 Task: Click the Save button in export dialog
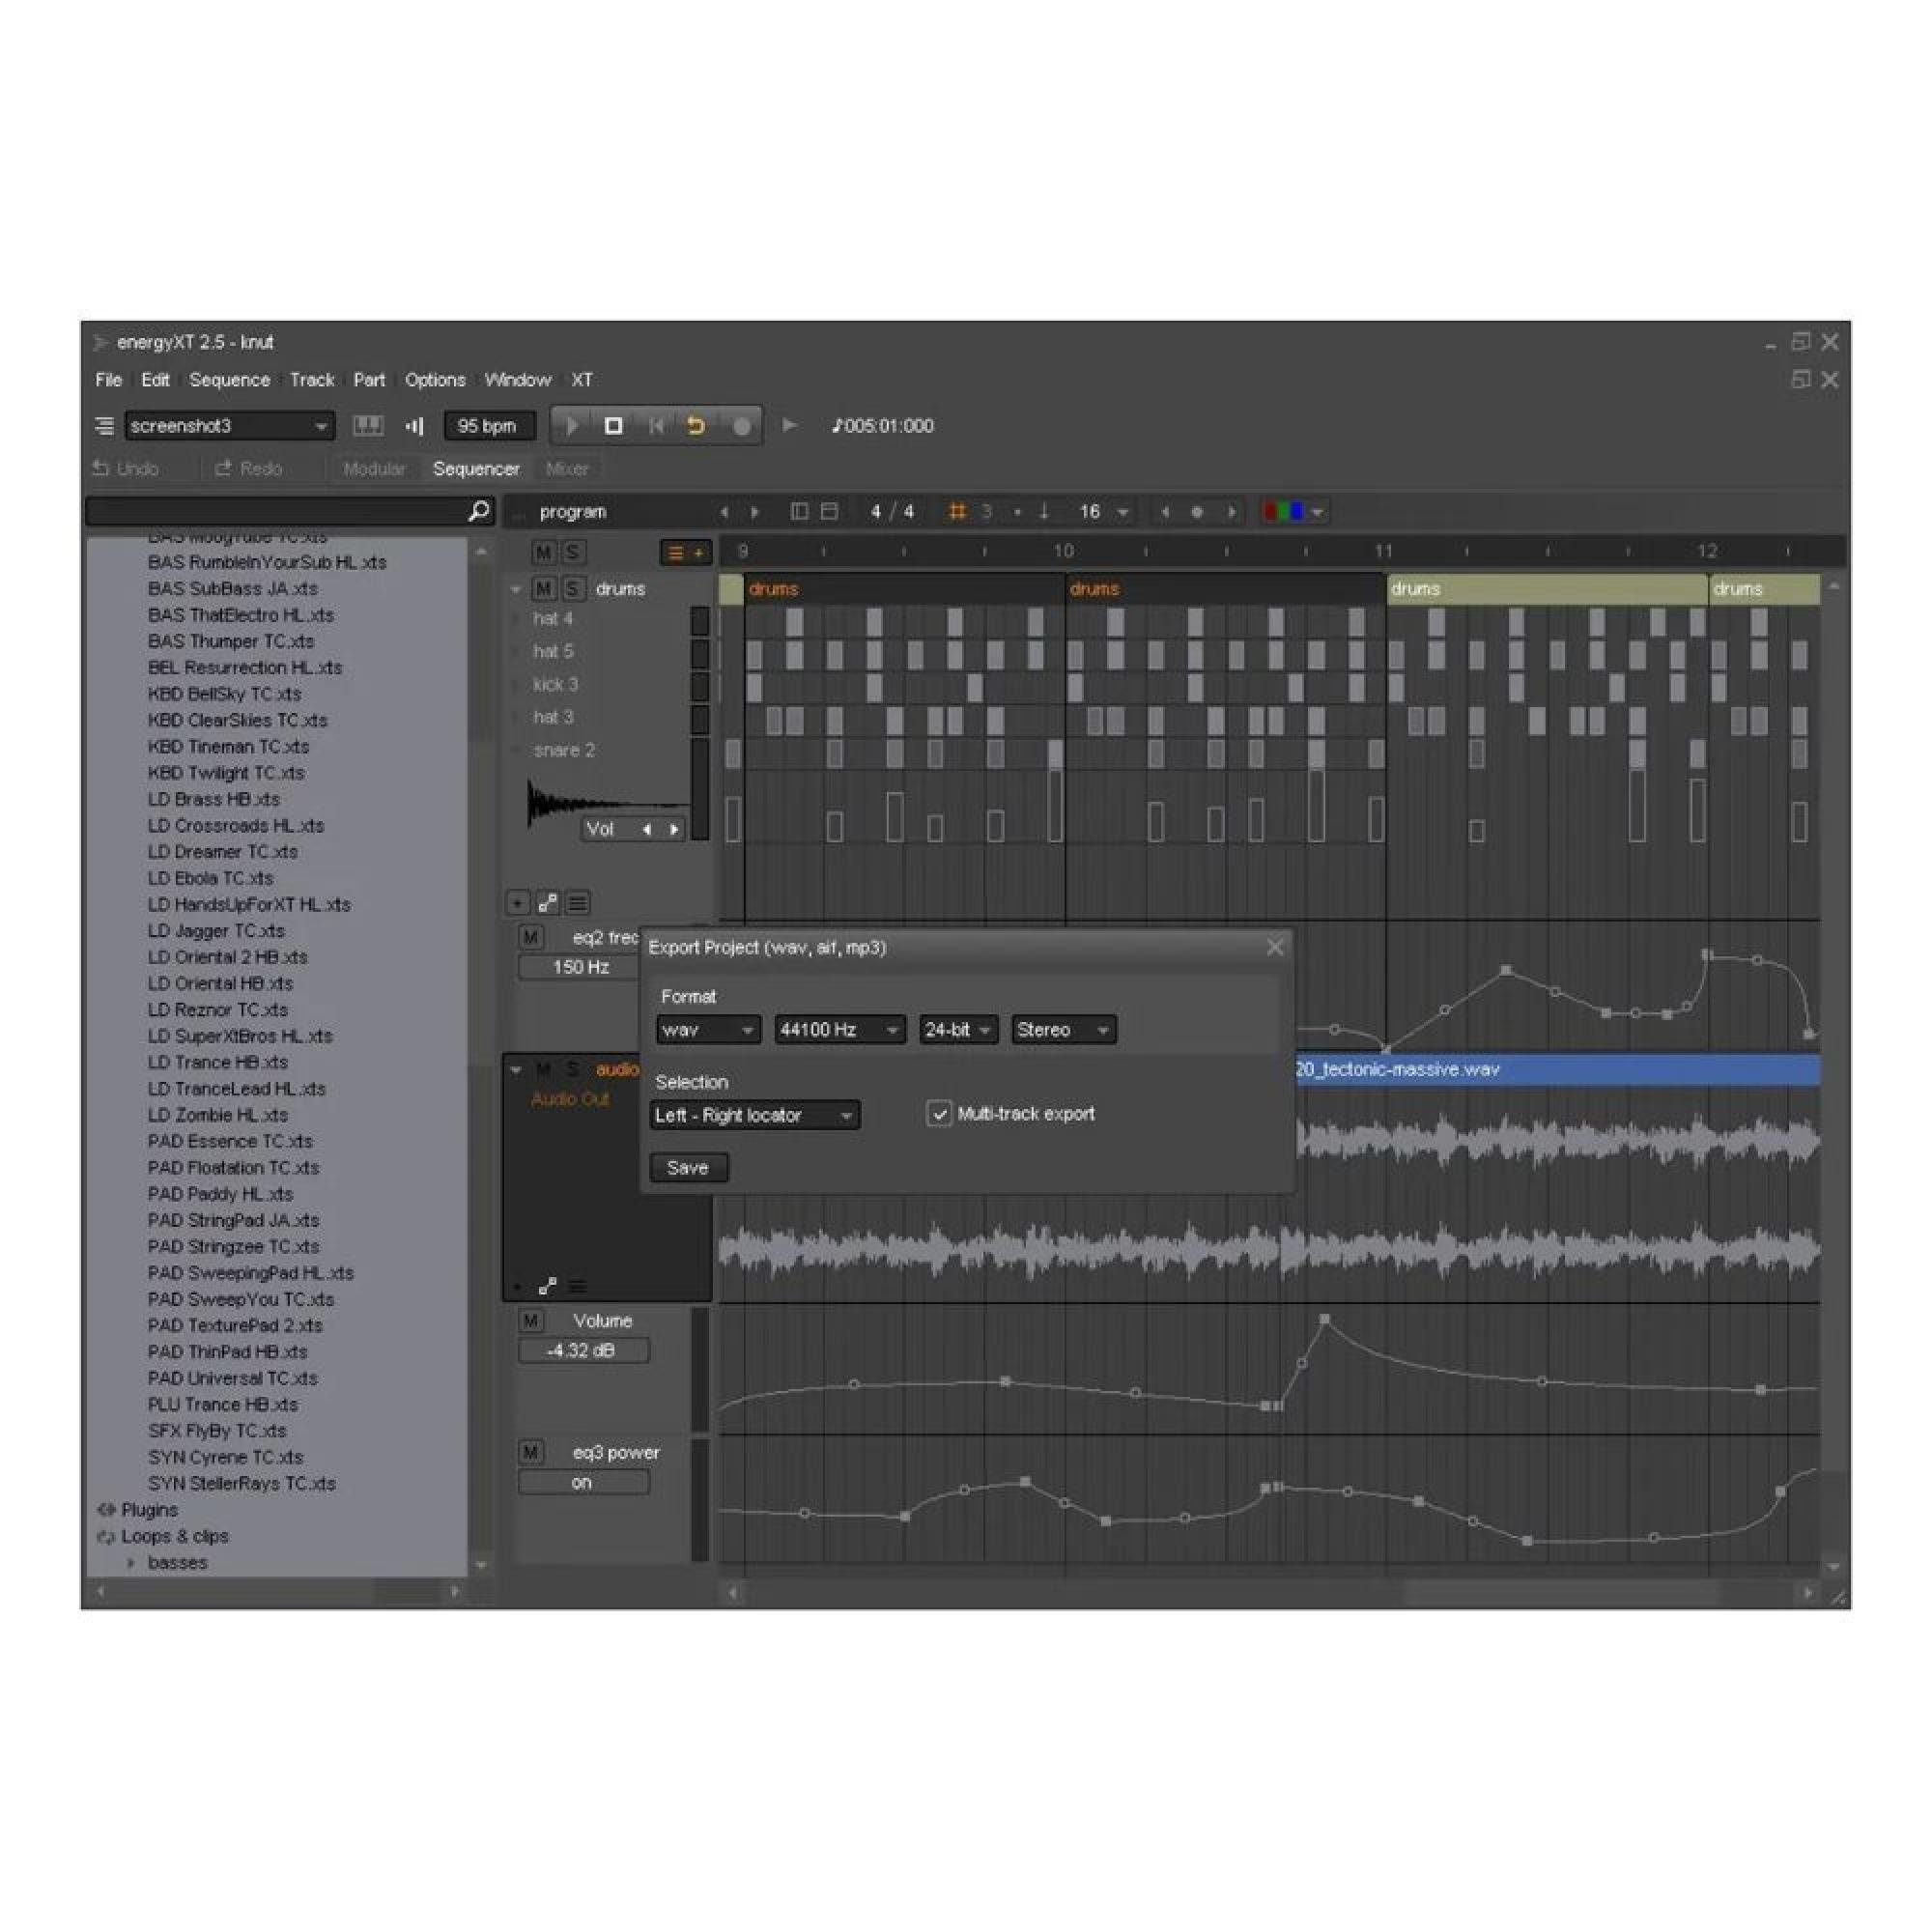pos(688,1168)
